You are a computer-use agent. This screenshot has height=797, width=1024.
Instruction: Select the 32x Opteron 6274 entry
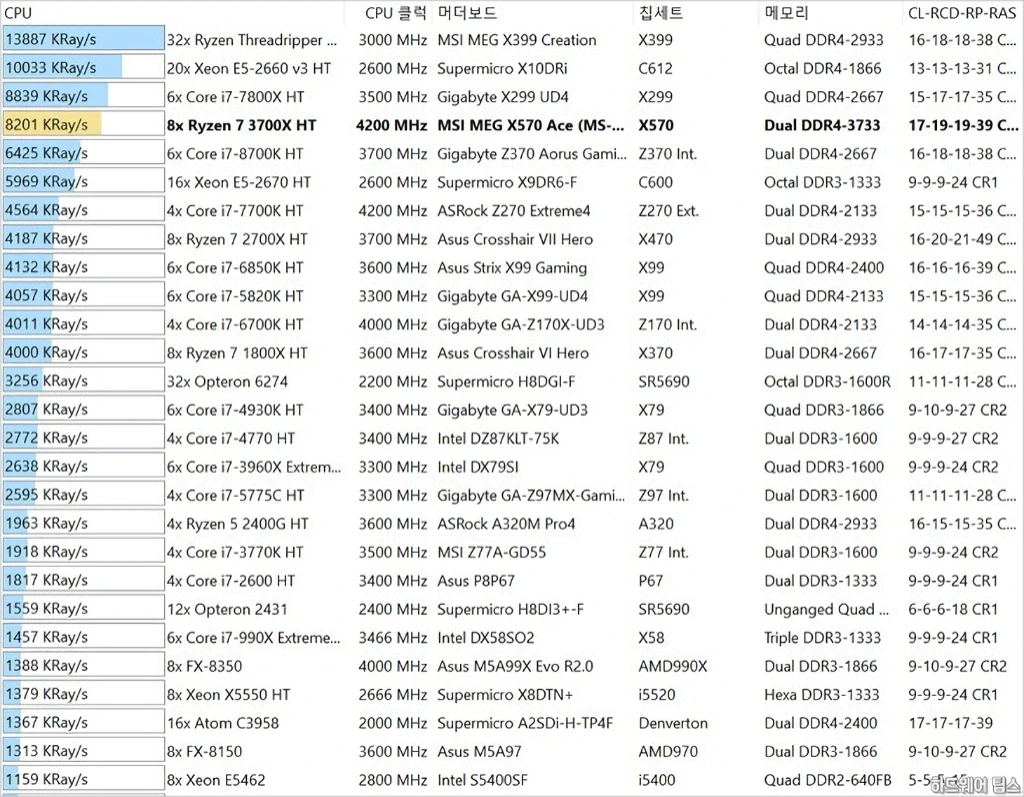point(227,382)
